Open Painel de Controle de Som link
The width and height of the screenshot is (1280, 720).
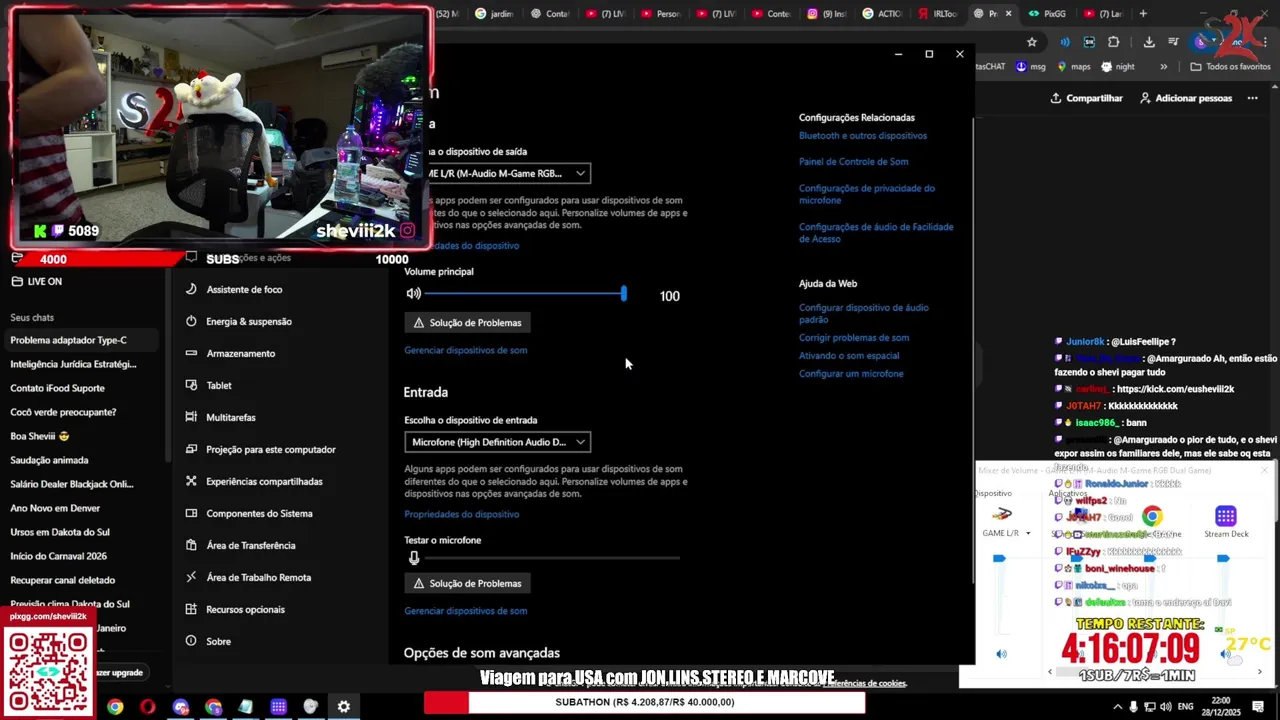coord(853,162)
